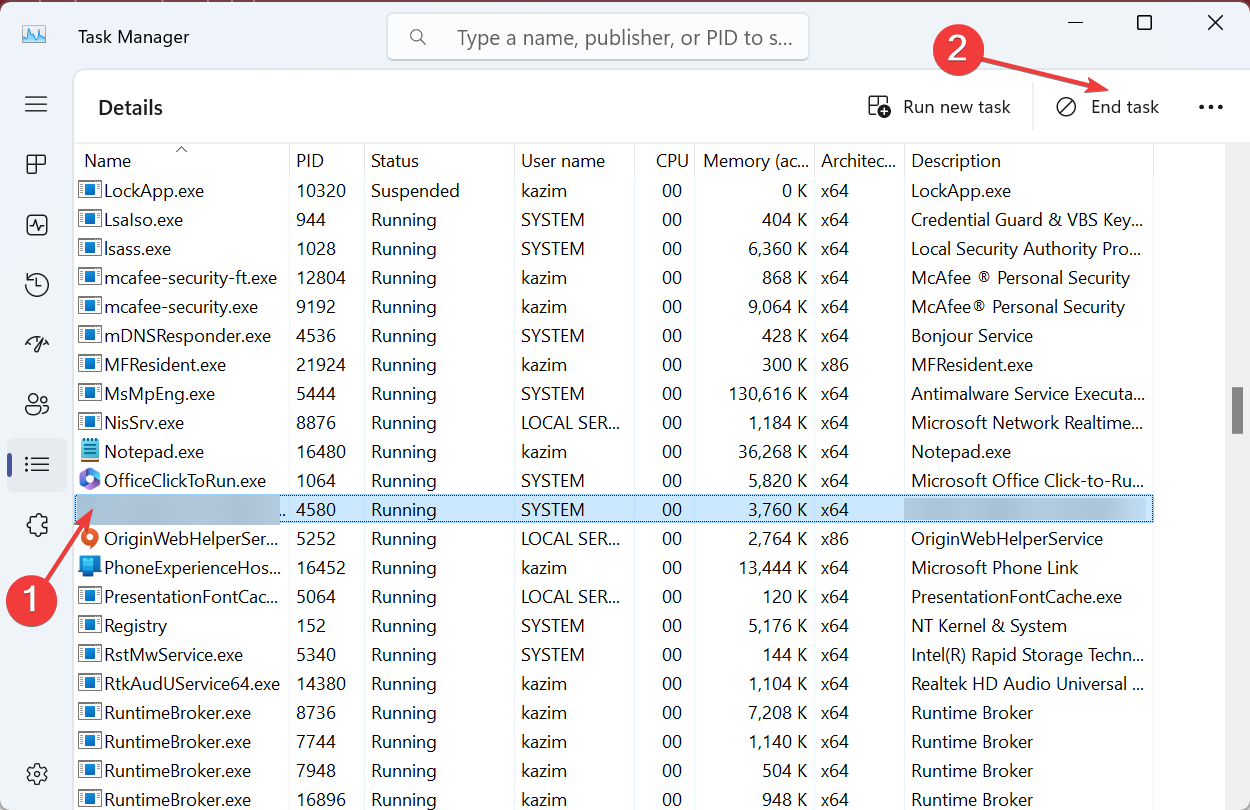The width and height of the screenshot is (1250, 810).
Task: Click PID 16896 of RuntimeBroker.exe
Action: tap(321, 799)
